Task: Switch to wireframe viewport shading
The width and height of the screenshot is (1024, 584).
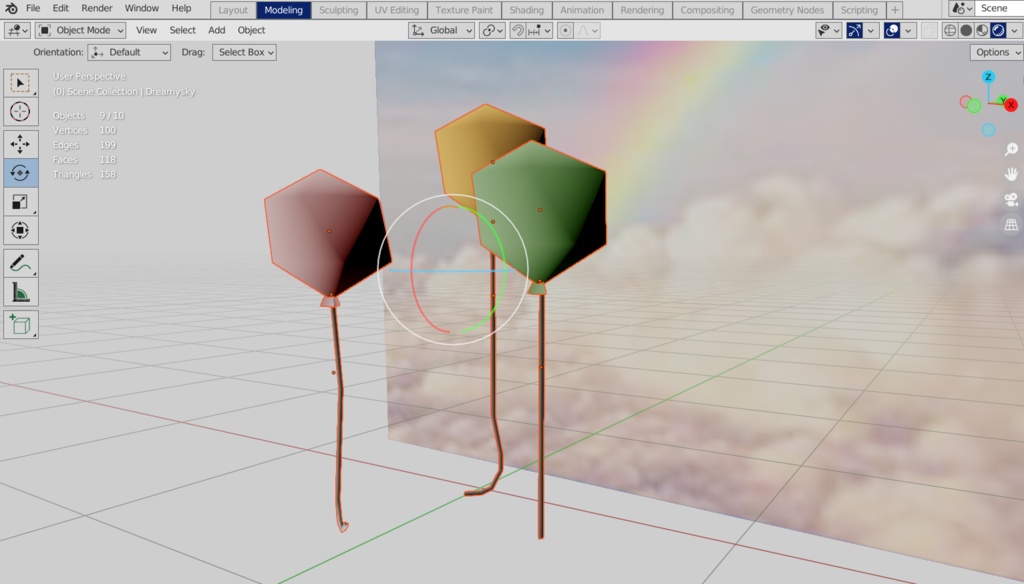Action: [950, 30]
